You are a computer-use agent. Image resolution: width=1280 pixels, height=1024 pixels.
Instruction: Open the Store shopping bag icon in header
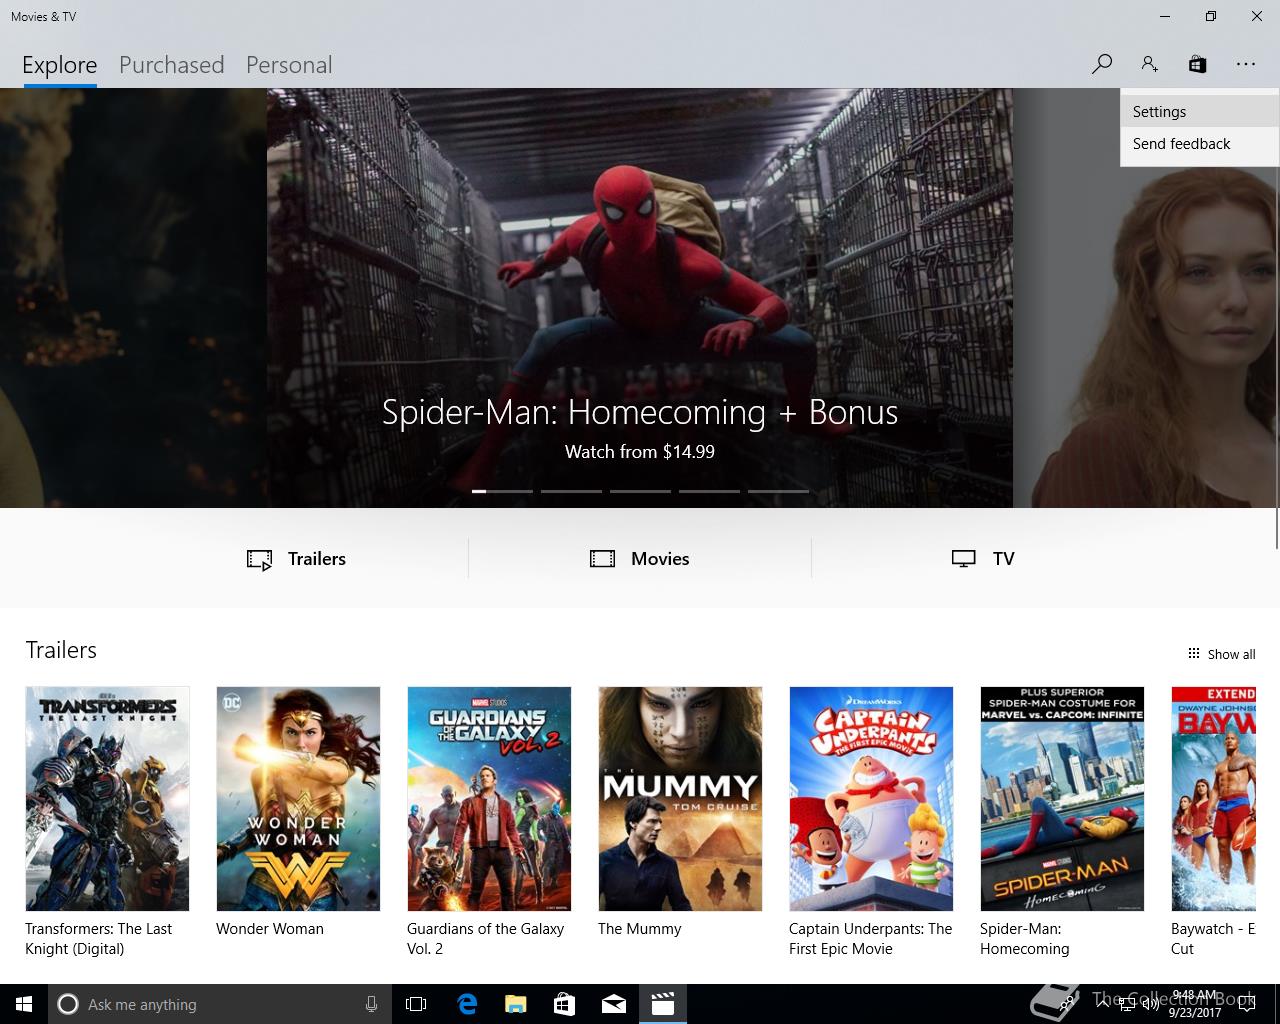point(1197,64)
